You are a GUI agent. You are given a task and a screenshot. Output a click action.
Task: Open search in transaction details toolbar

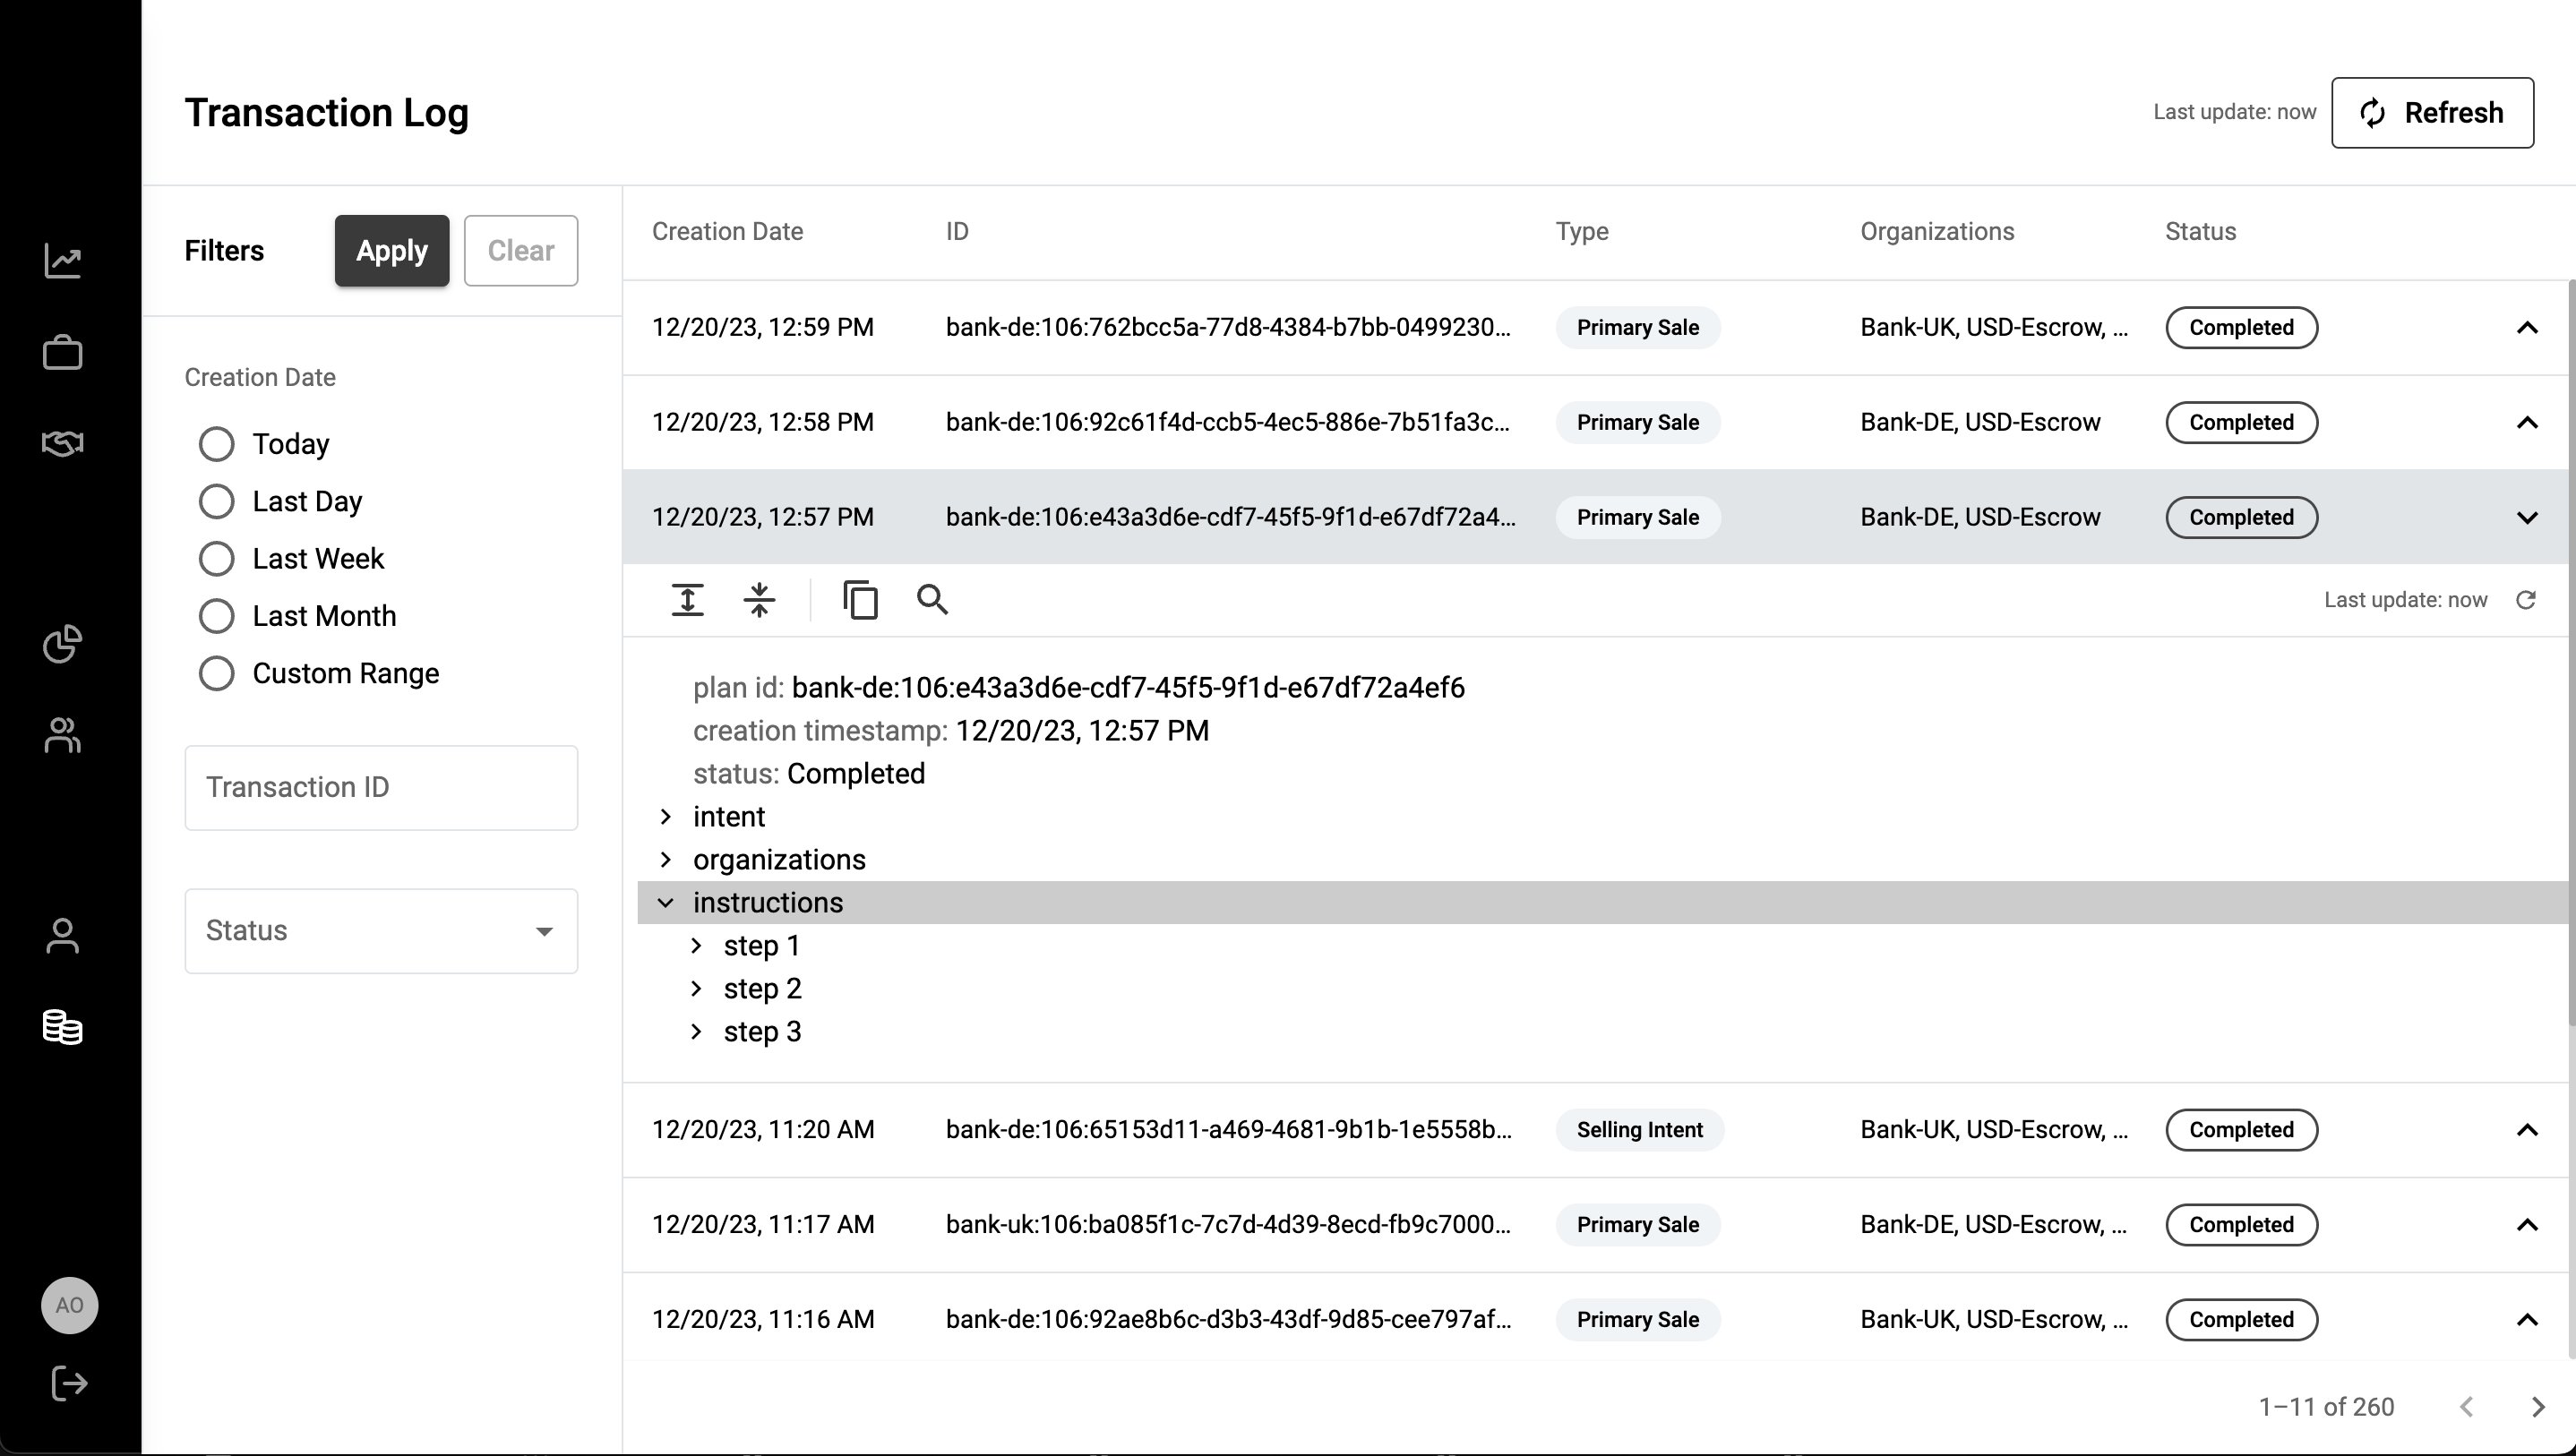(932, 600)
